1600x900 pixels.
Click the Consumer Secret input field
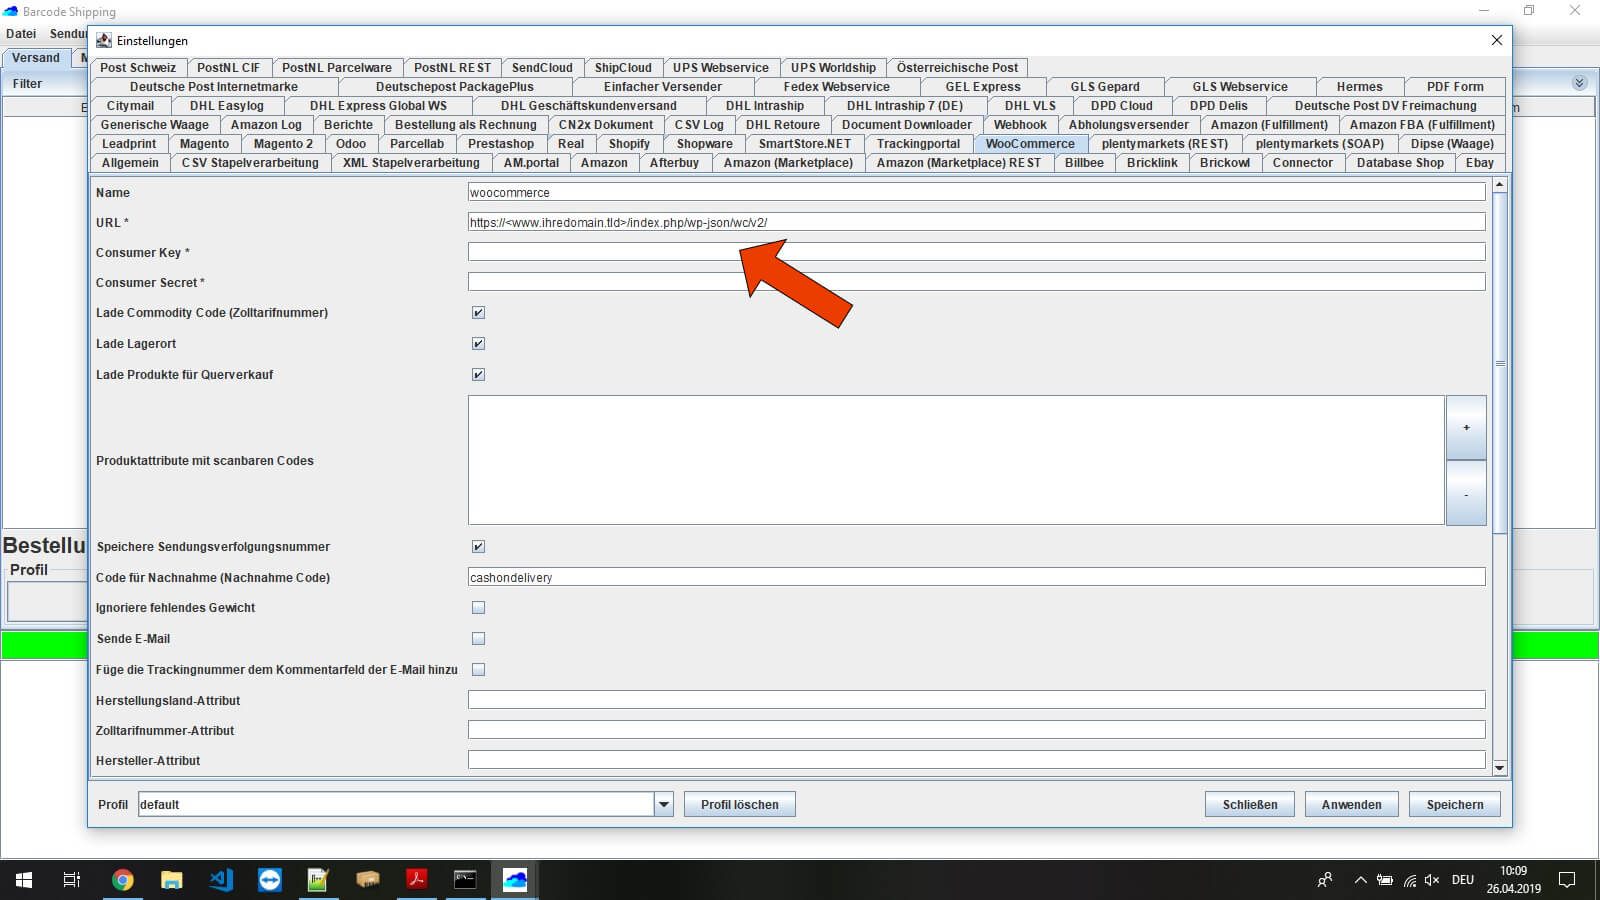click(976, 282)
